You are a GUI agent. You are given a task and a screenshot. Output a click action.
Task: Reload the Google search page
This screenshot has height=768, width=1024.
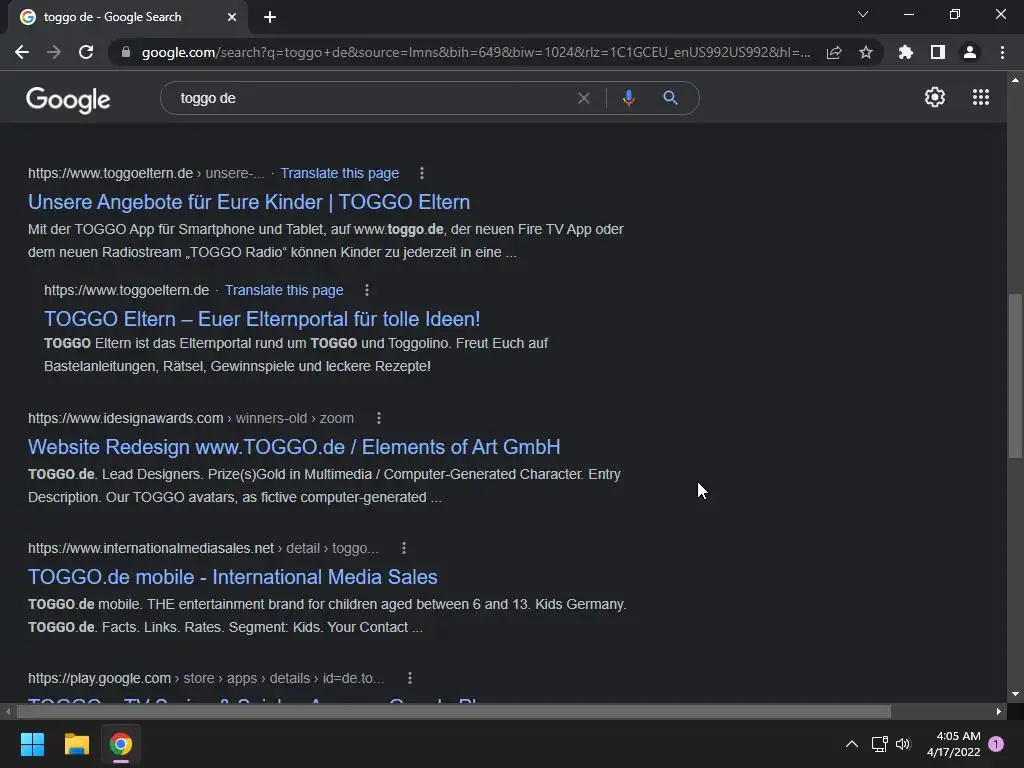[86, 52]
